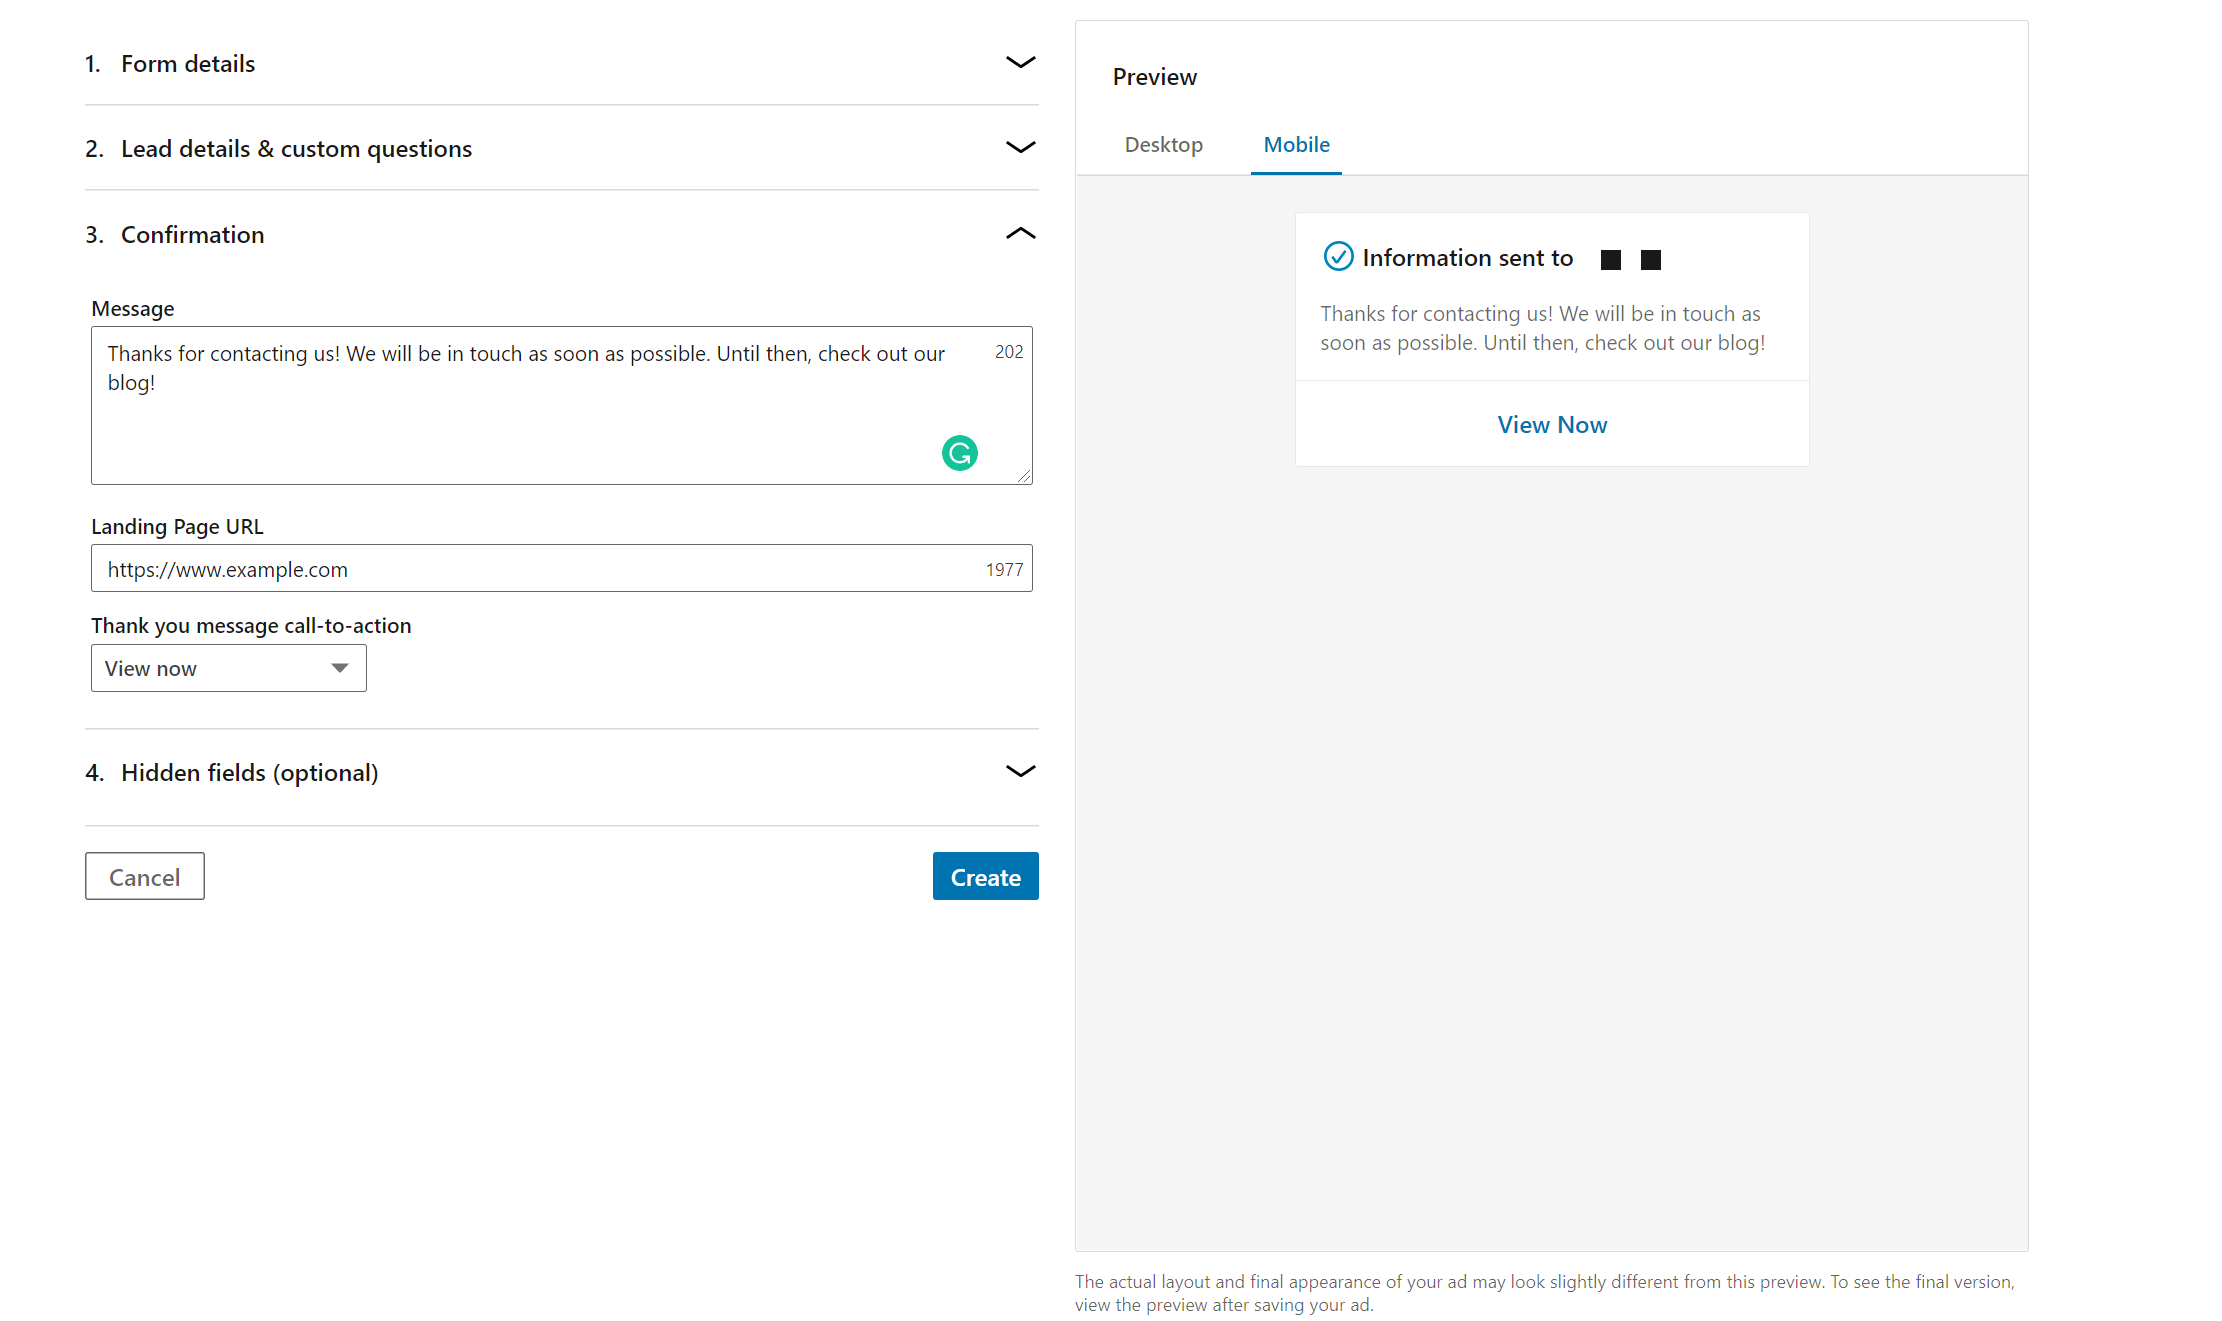Click the Hidden fields (optional) heading

(249, 773)
